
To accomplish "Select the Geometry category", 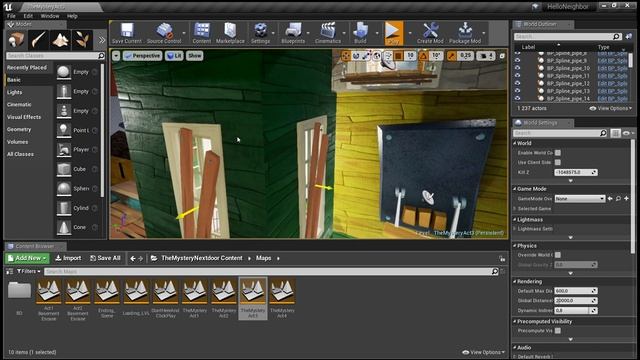I will point(19,129).
